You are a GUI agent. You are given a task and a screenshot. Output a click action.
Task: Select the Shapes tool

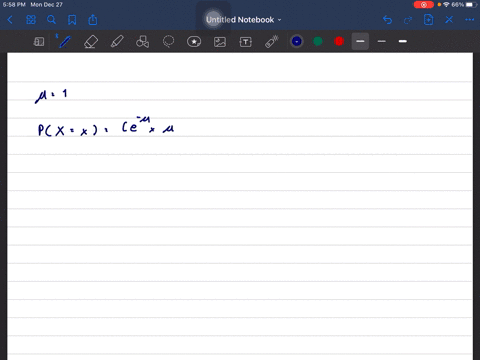click(143, 42)
